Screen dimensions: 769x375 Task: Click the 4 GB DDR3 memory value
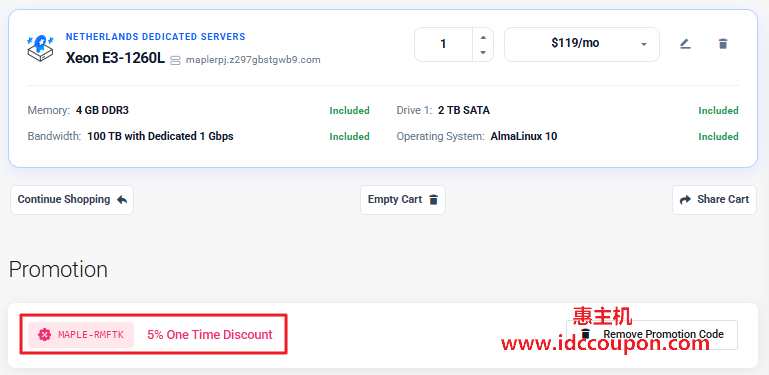(x=103, y=110)
